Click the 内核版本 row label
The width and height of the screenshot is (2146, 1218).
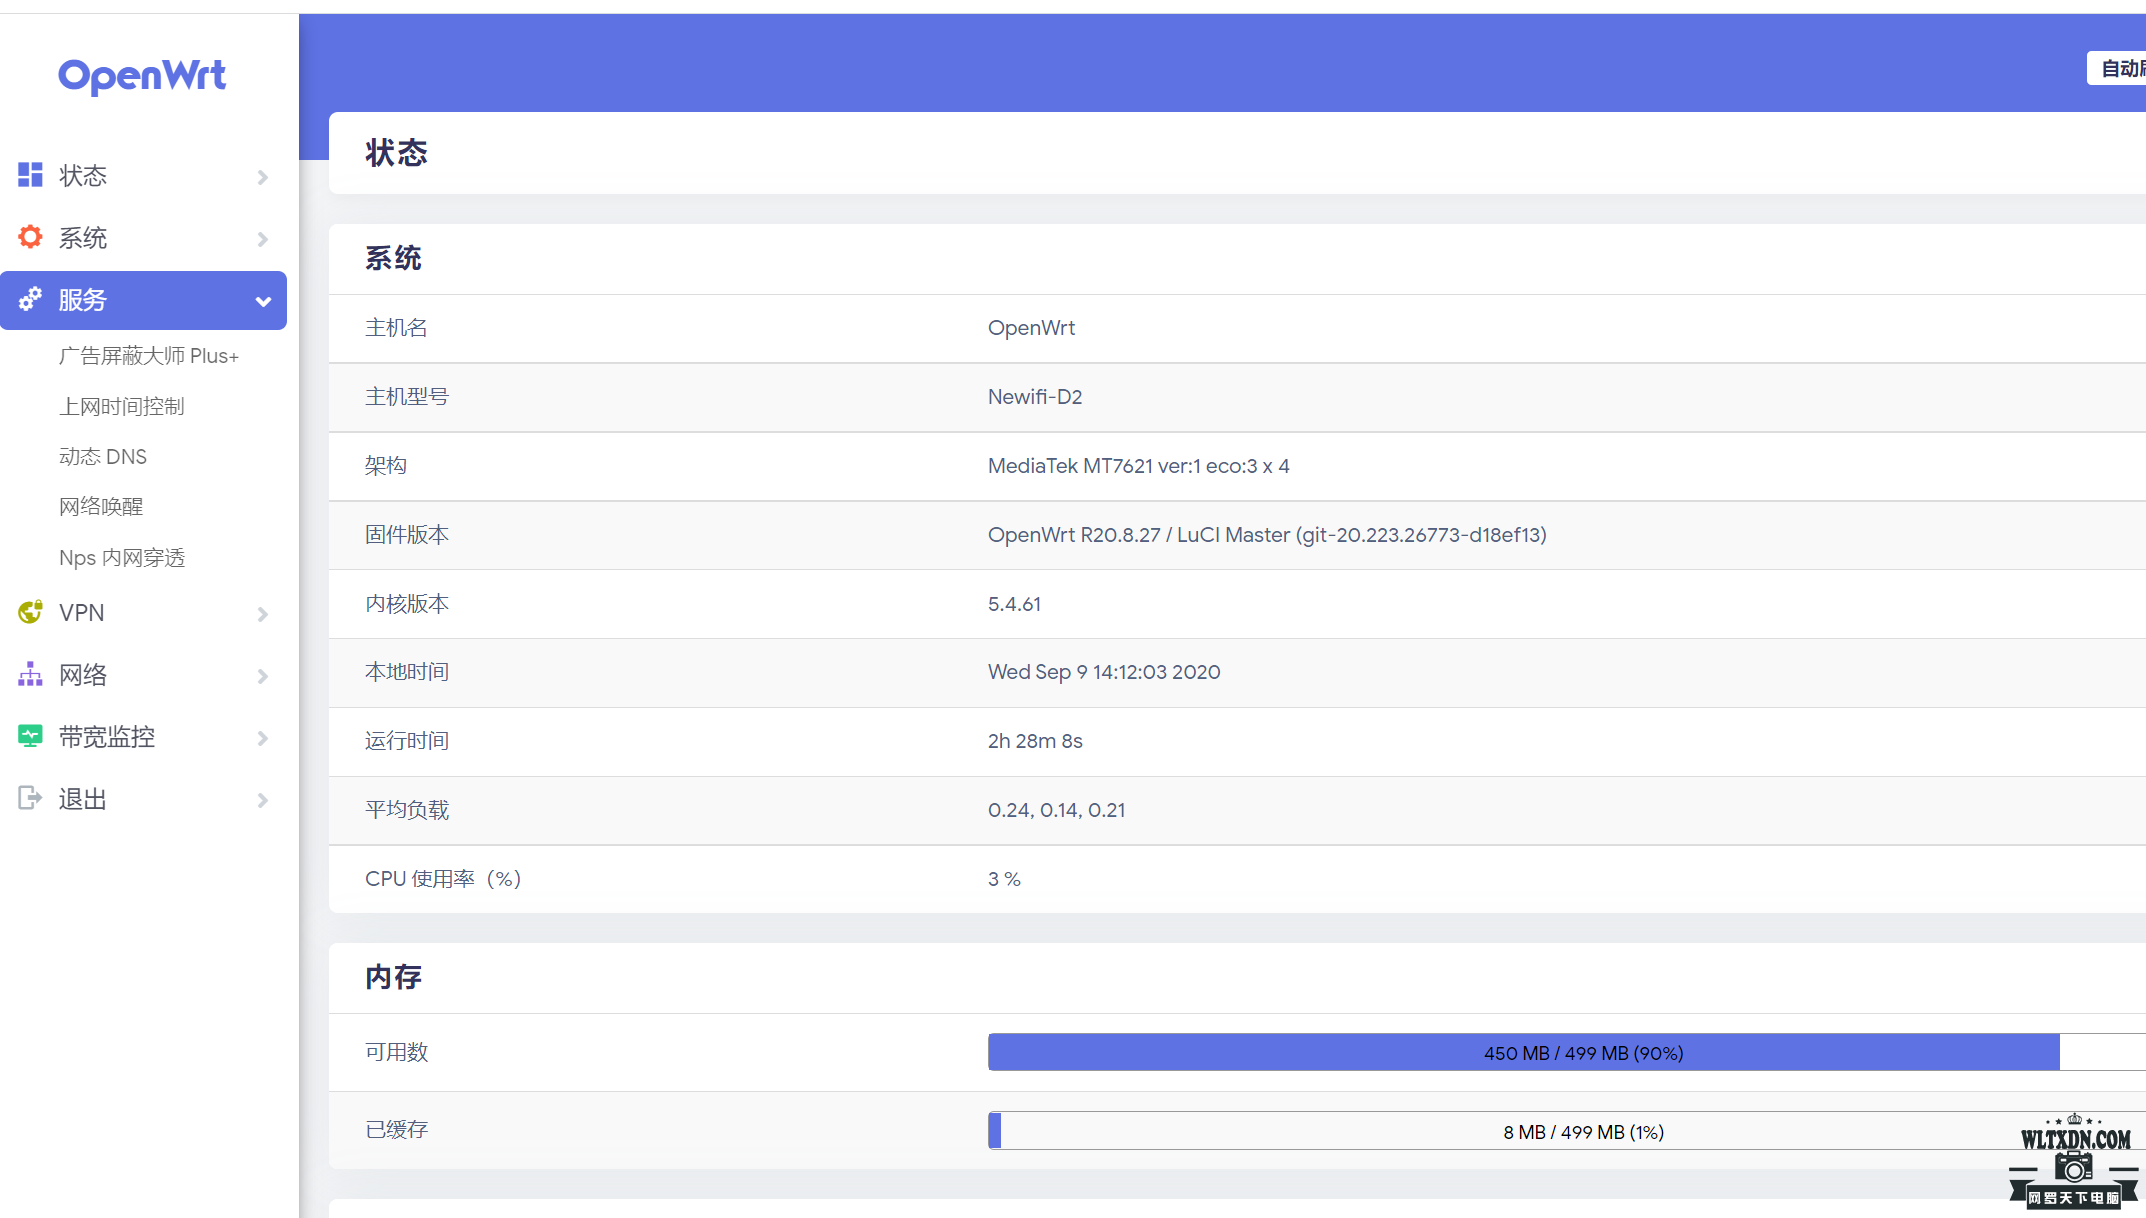click(407, 604)
